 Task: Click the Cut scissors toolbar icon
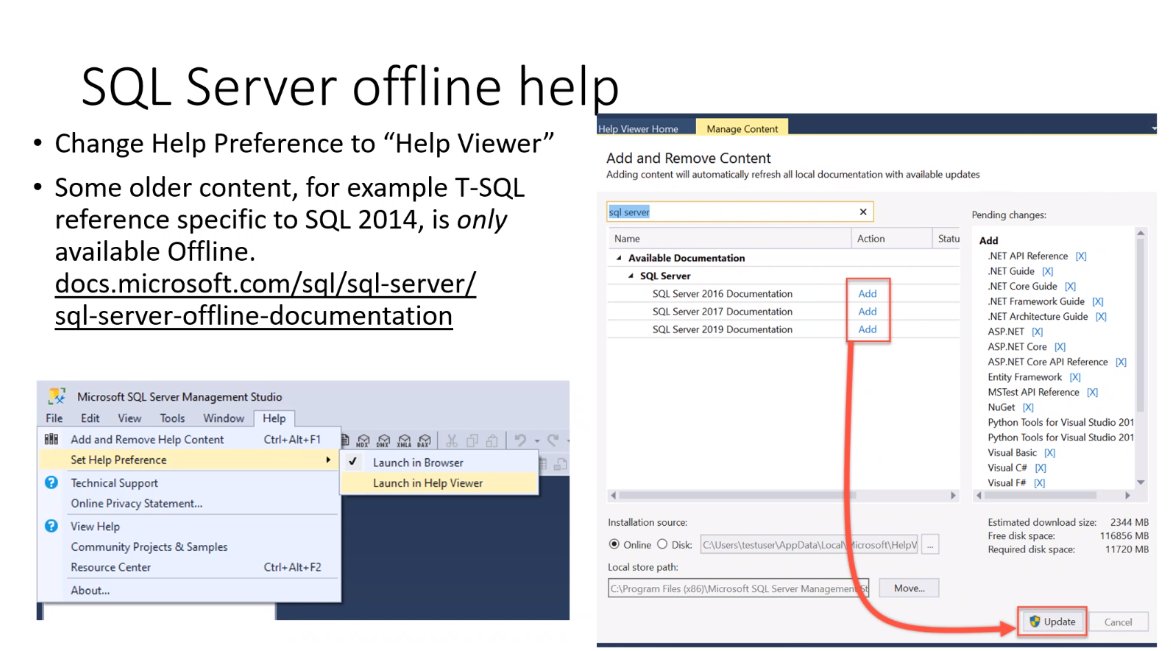point(451,440)
